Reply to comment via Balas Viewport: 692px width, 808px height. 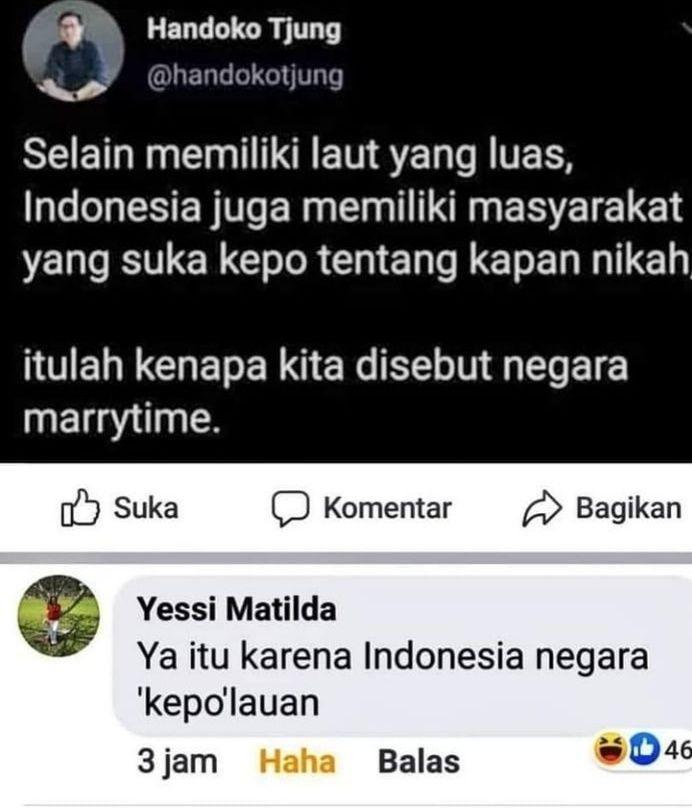(419, 762)
